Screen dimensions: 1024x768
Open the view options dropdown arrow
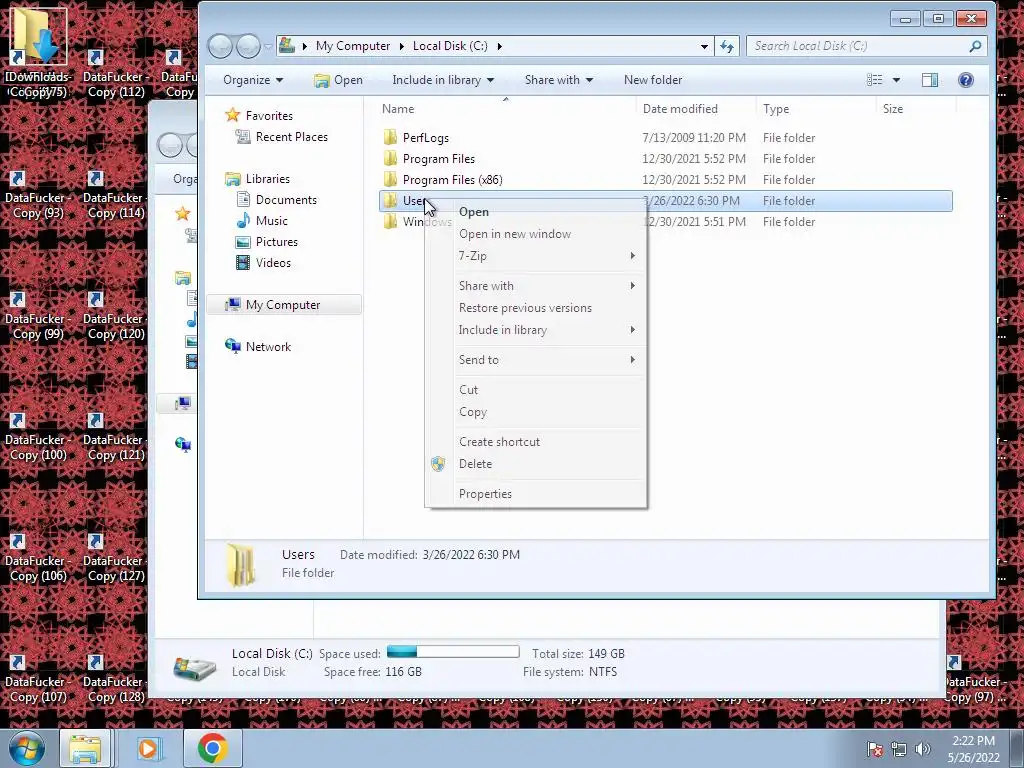pyautogui.click(x=896, y=80)
